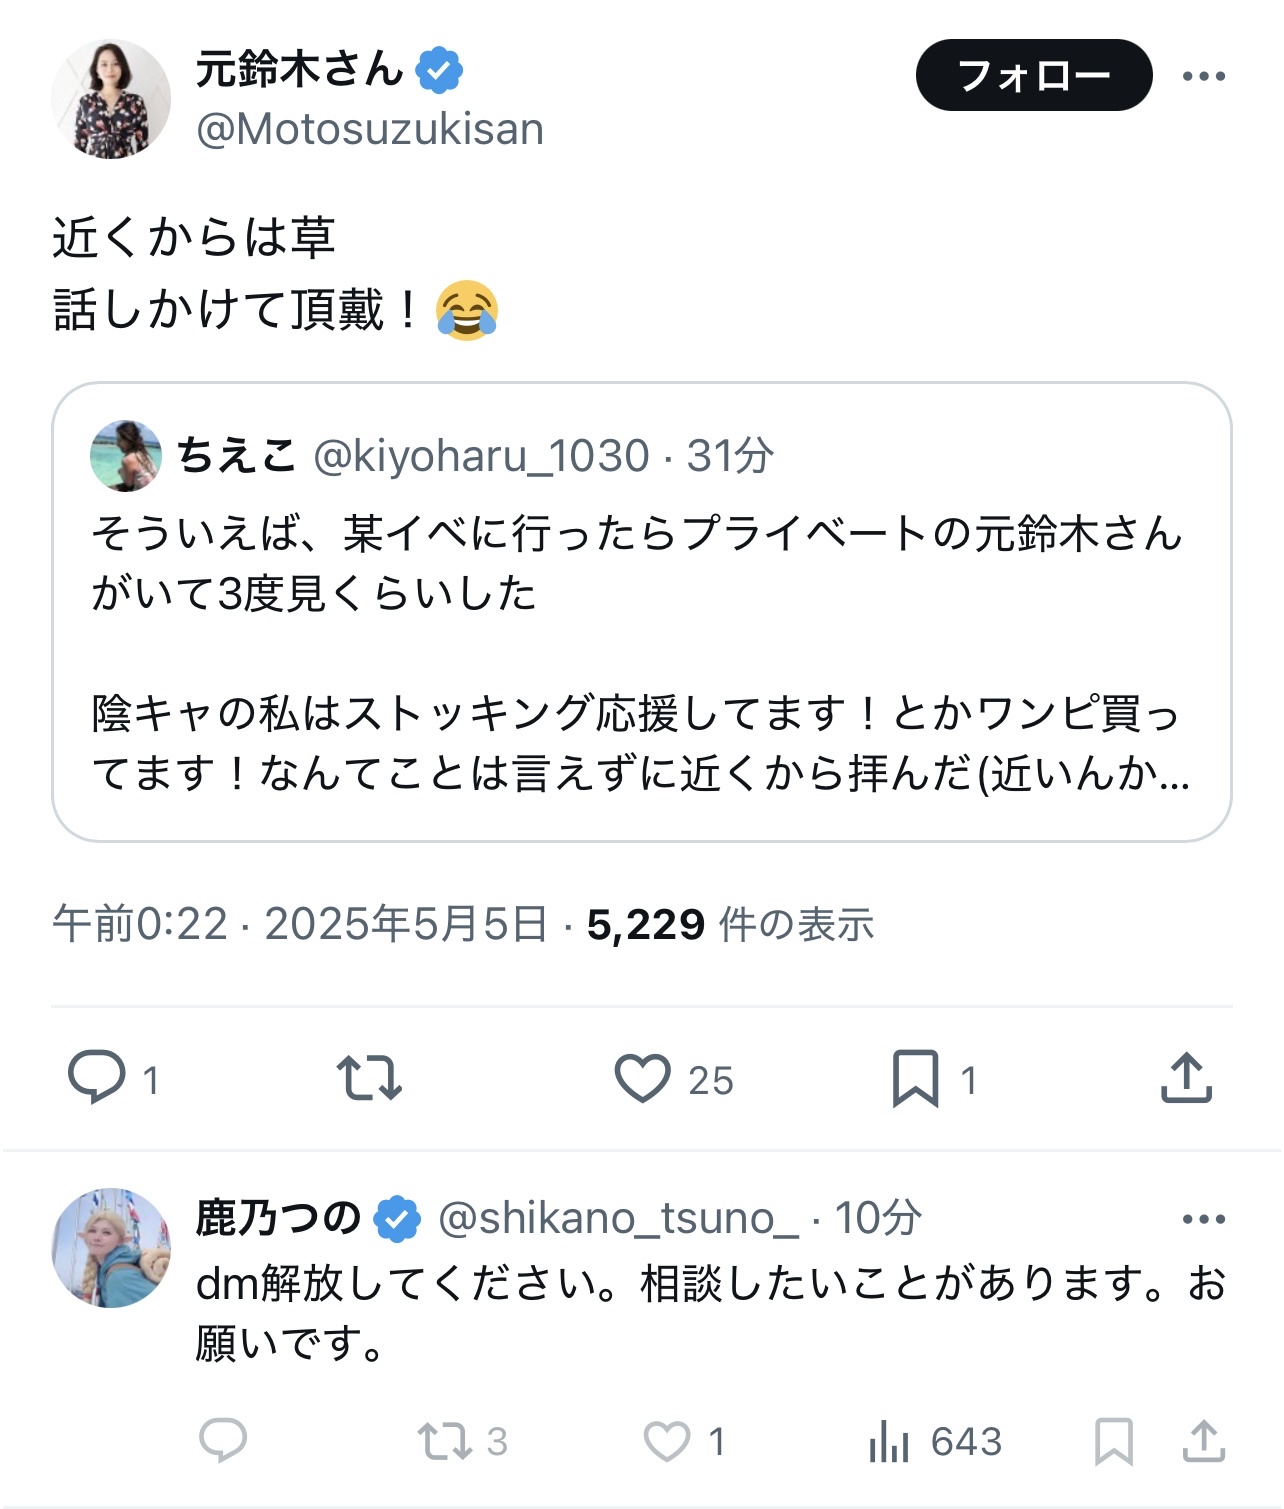This screenshot has height=1509, width=1284.
Task: Open ちえこ avatar in quoted post
Action: (126, 456)
